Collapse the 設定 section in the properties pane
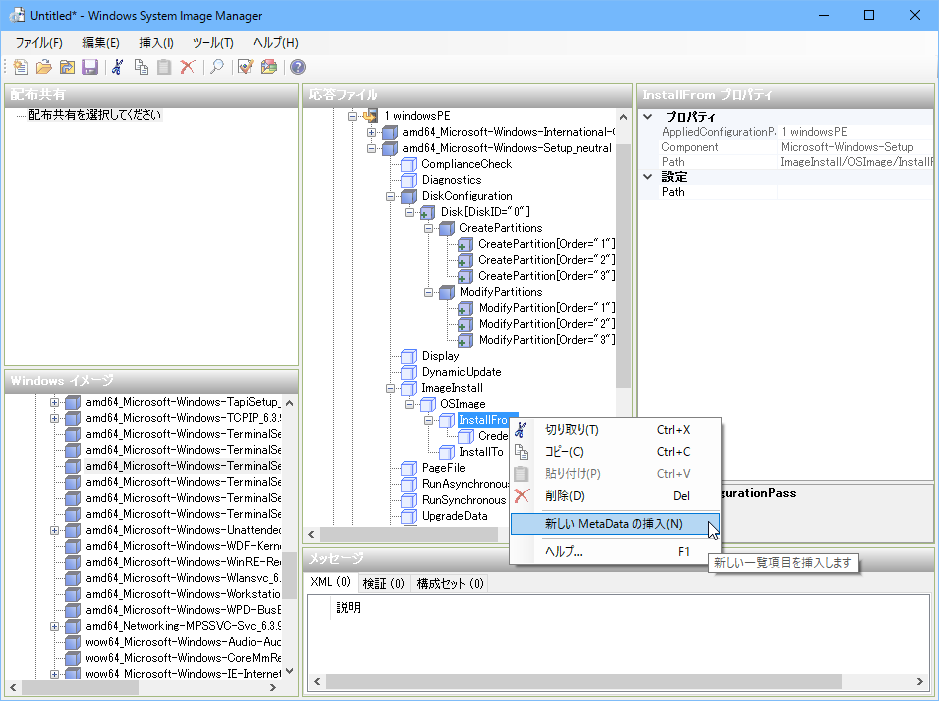This screenshot has height=701, width=939. pos(648,177)
